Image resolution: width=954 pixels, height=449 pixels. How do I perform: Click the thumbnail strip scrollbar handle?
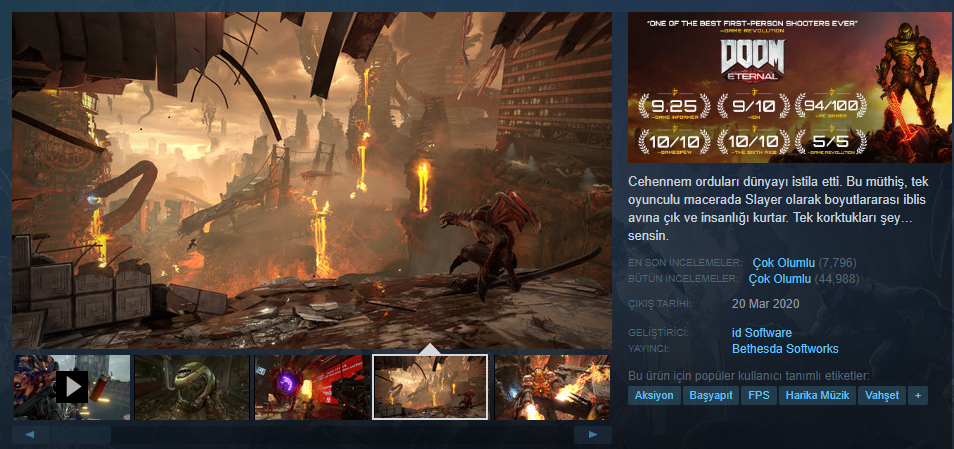point(80,435)
